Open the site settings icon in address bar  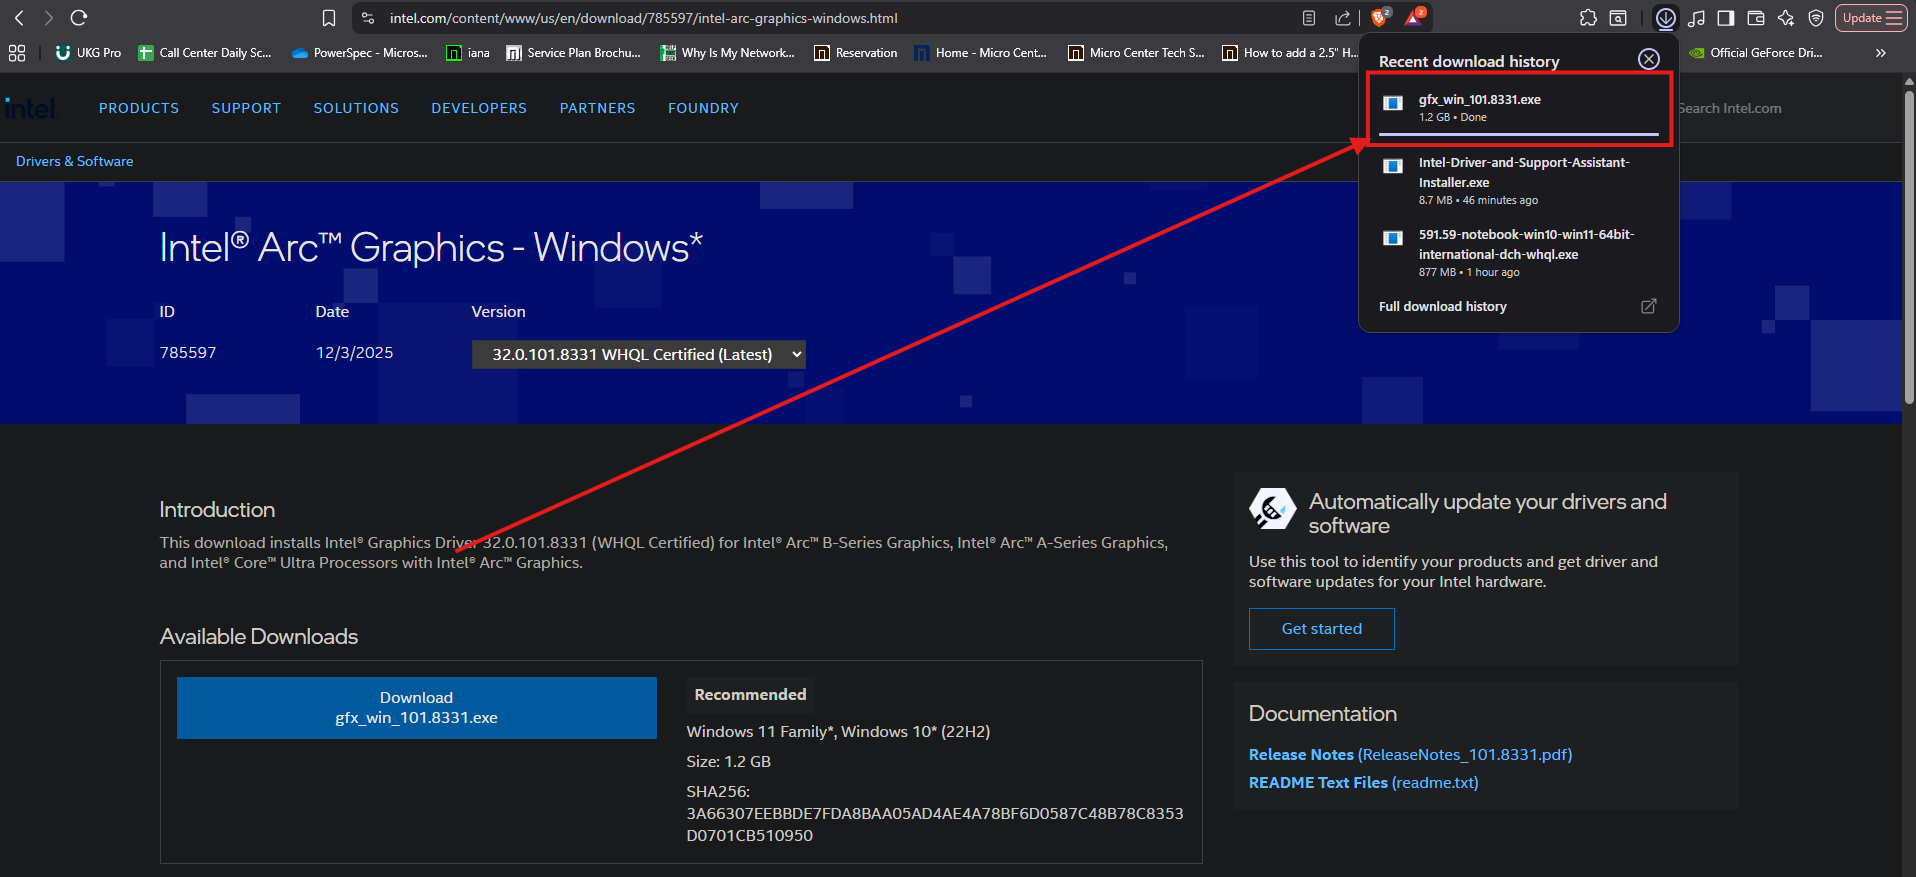pos(368,18)
